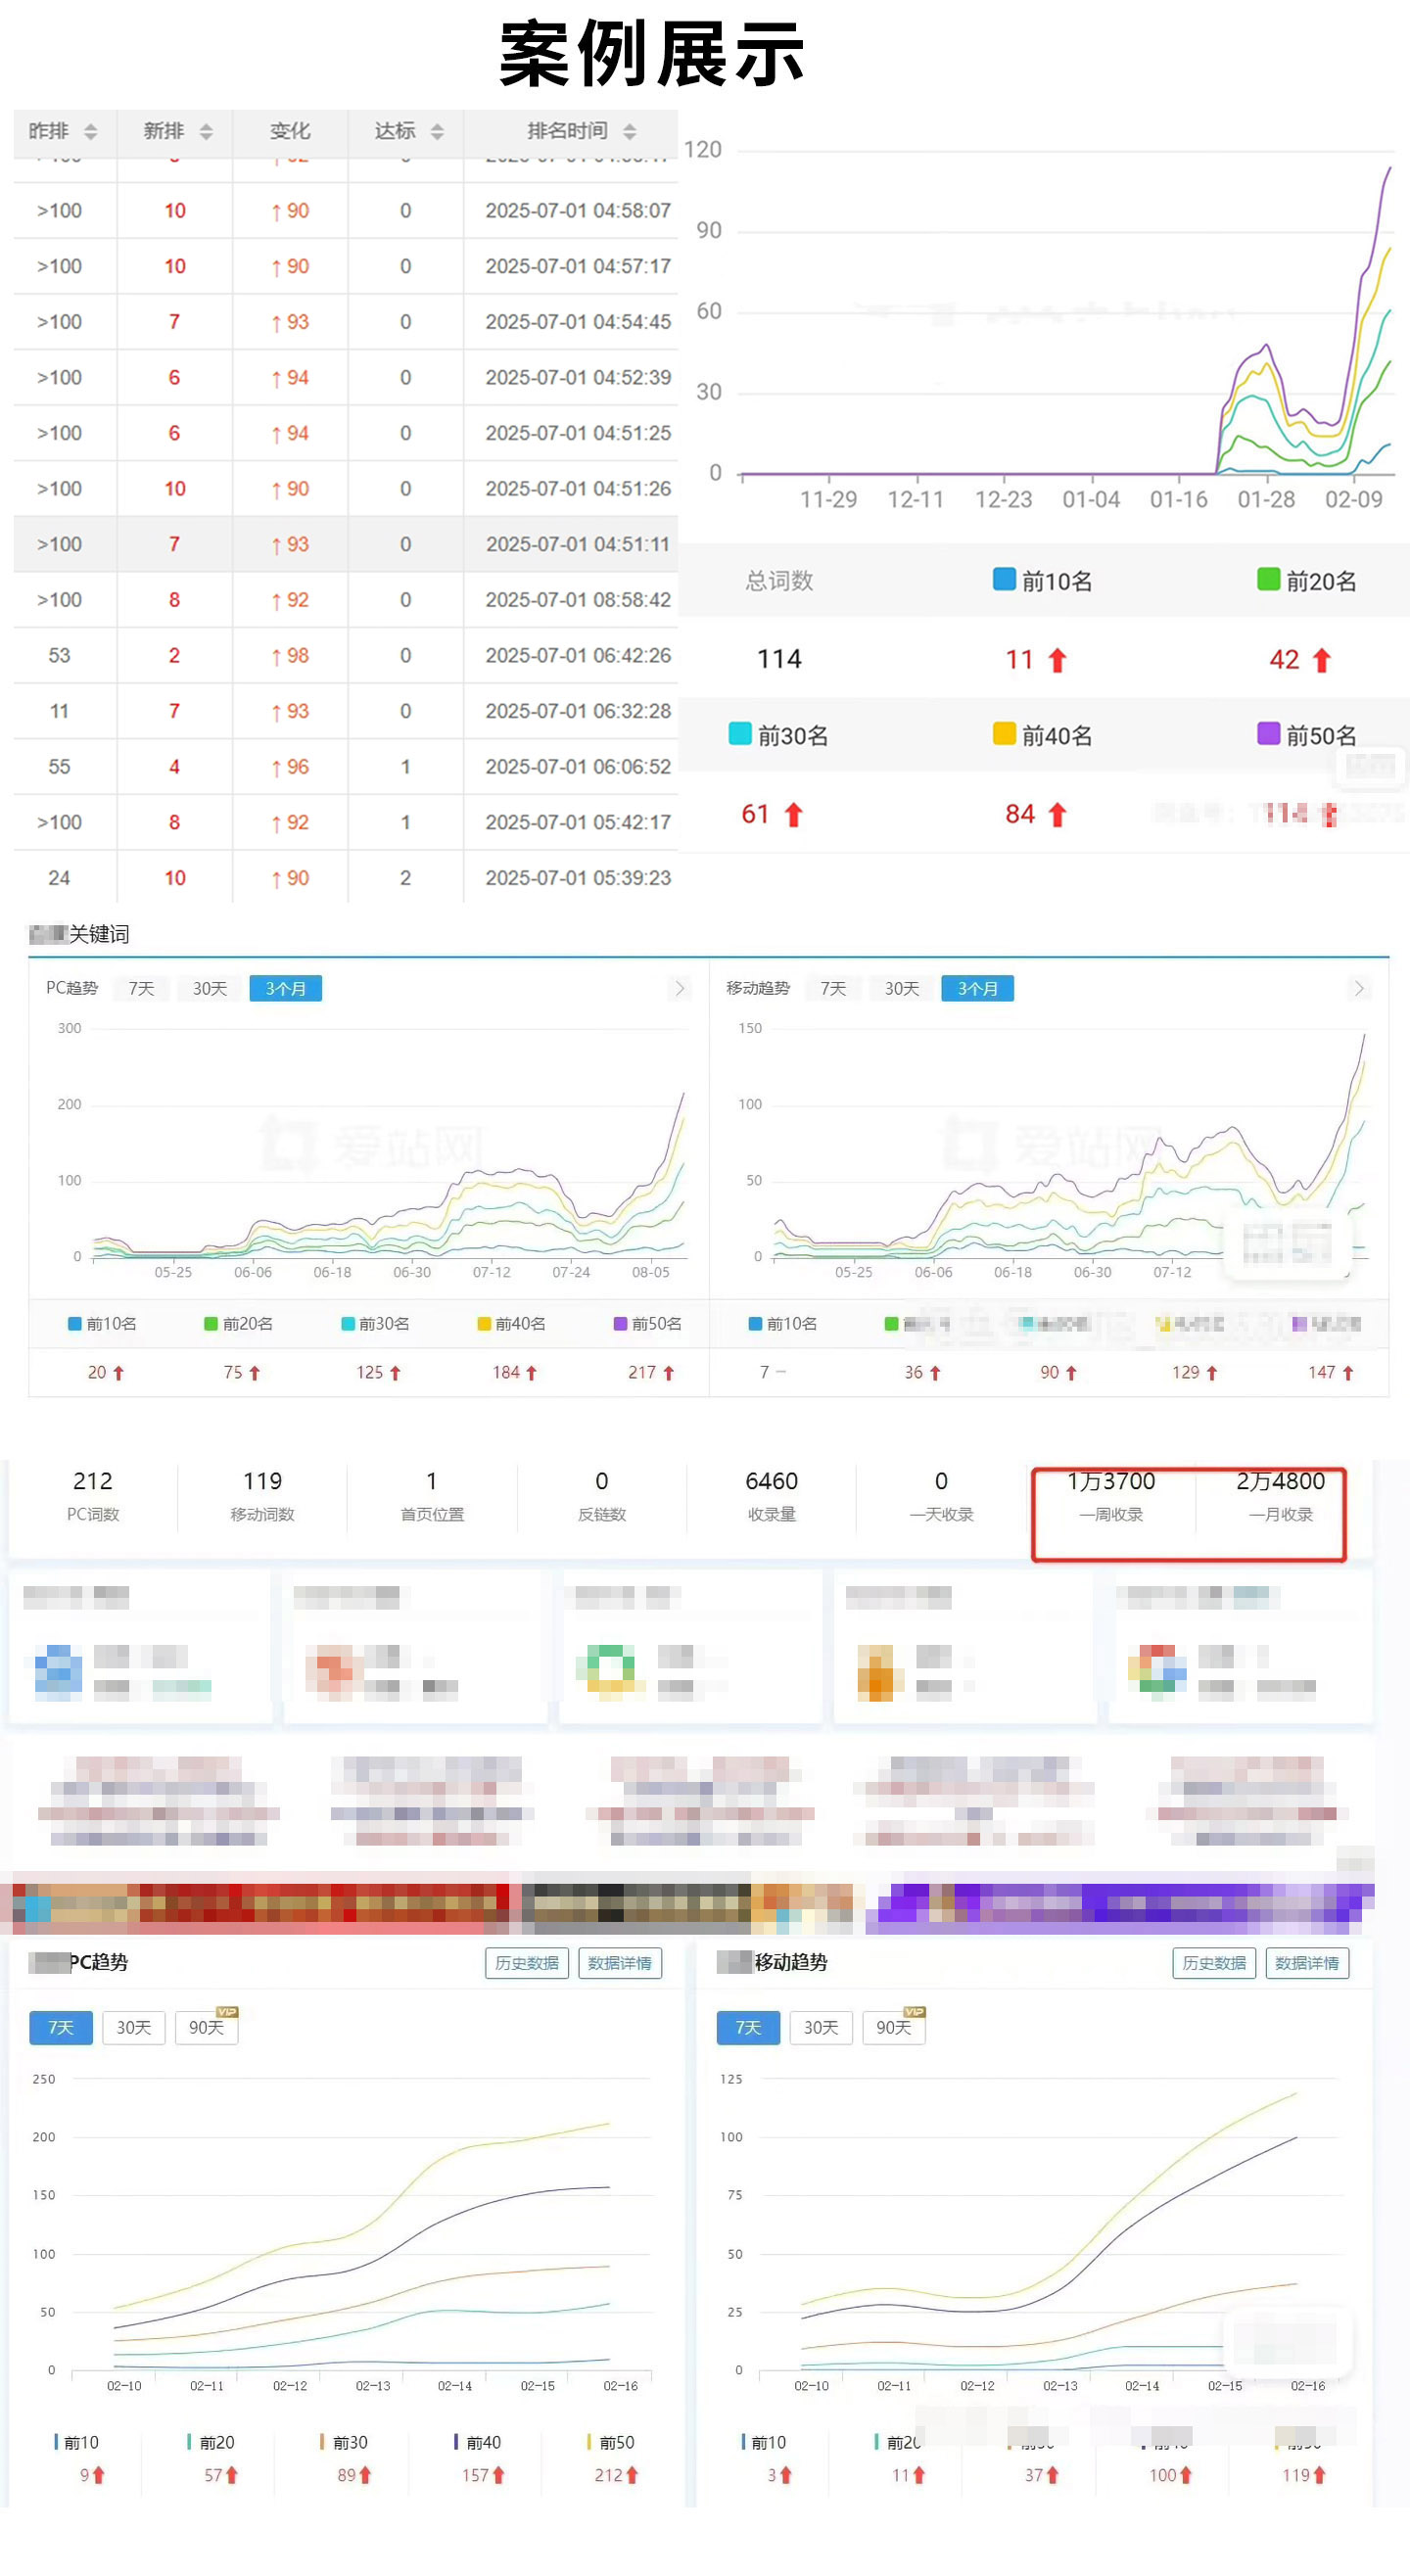Click the red up arrow beside 42

click(x=1321, y=660)
